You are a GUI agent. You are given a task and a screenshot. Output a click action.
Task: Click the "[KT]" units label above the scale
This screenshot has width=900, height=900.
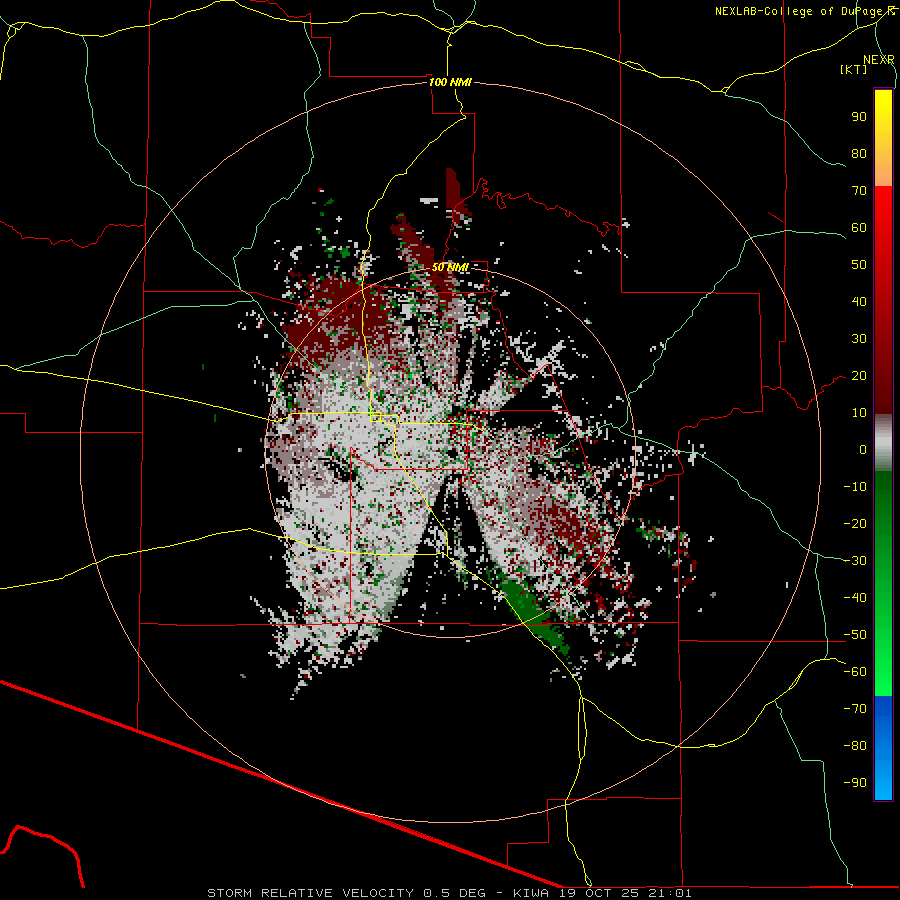coord(854,69)
